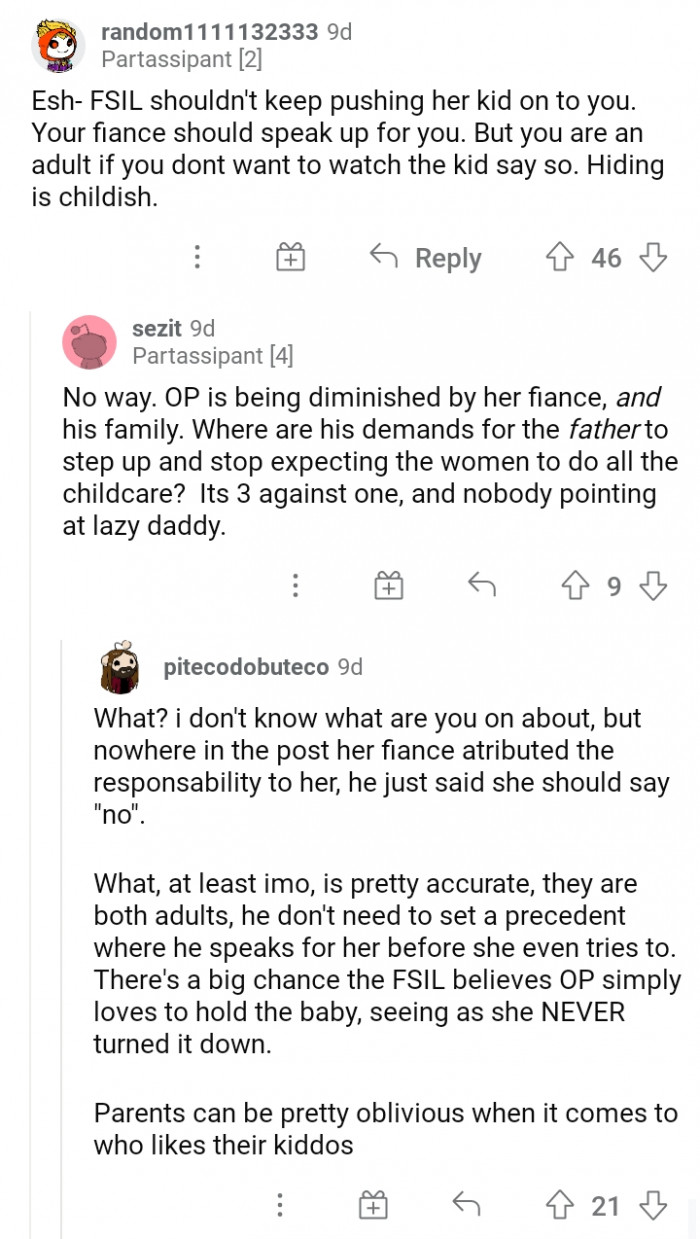This screenshot has height=1239, width=700.
Task: Upvote pitecodobuteco's comment
Action: (x=559, y=1206)
